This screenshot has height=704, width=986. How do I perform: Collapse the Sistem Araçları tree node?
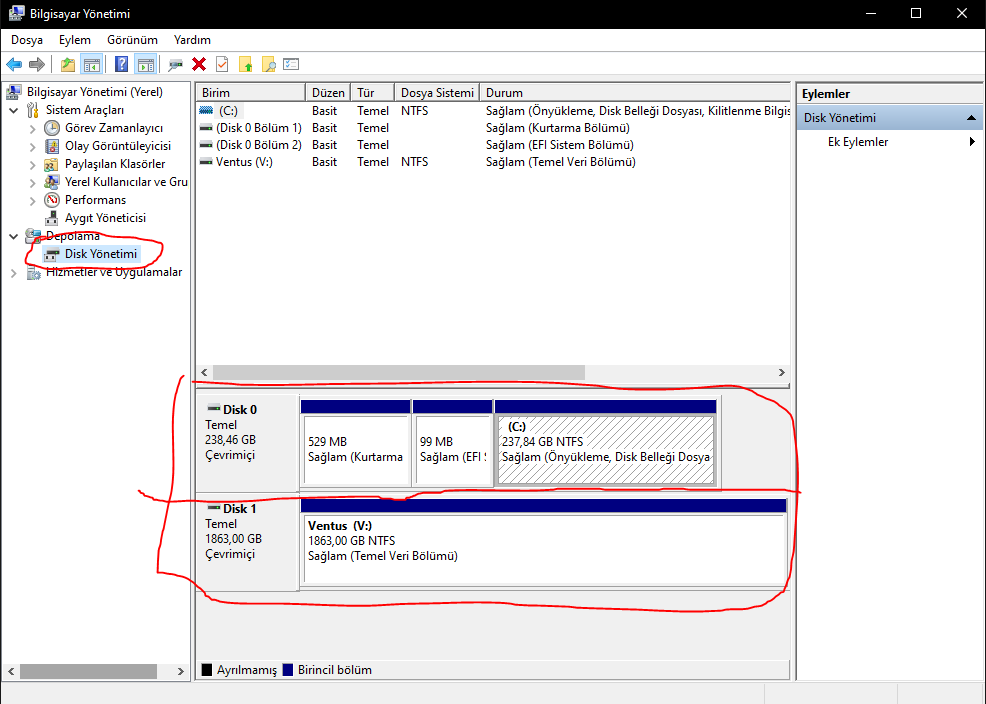[x=13, y=111]
